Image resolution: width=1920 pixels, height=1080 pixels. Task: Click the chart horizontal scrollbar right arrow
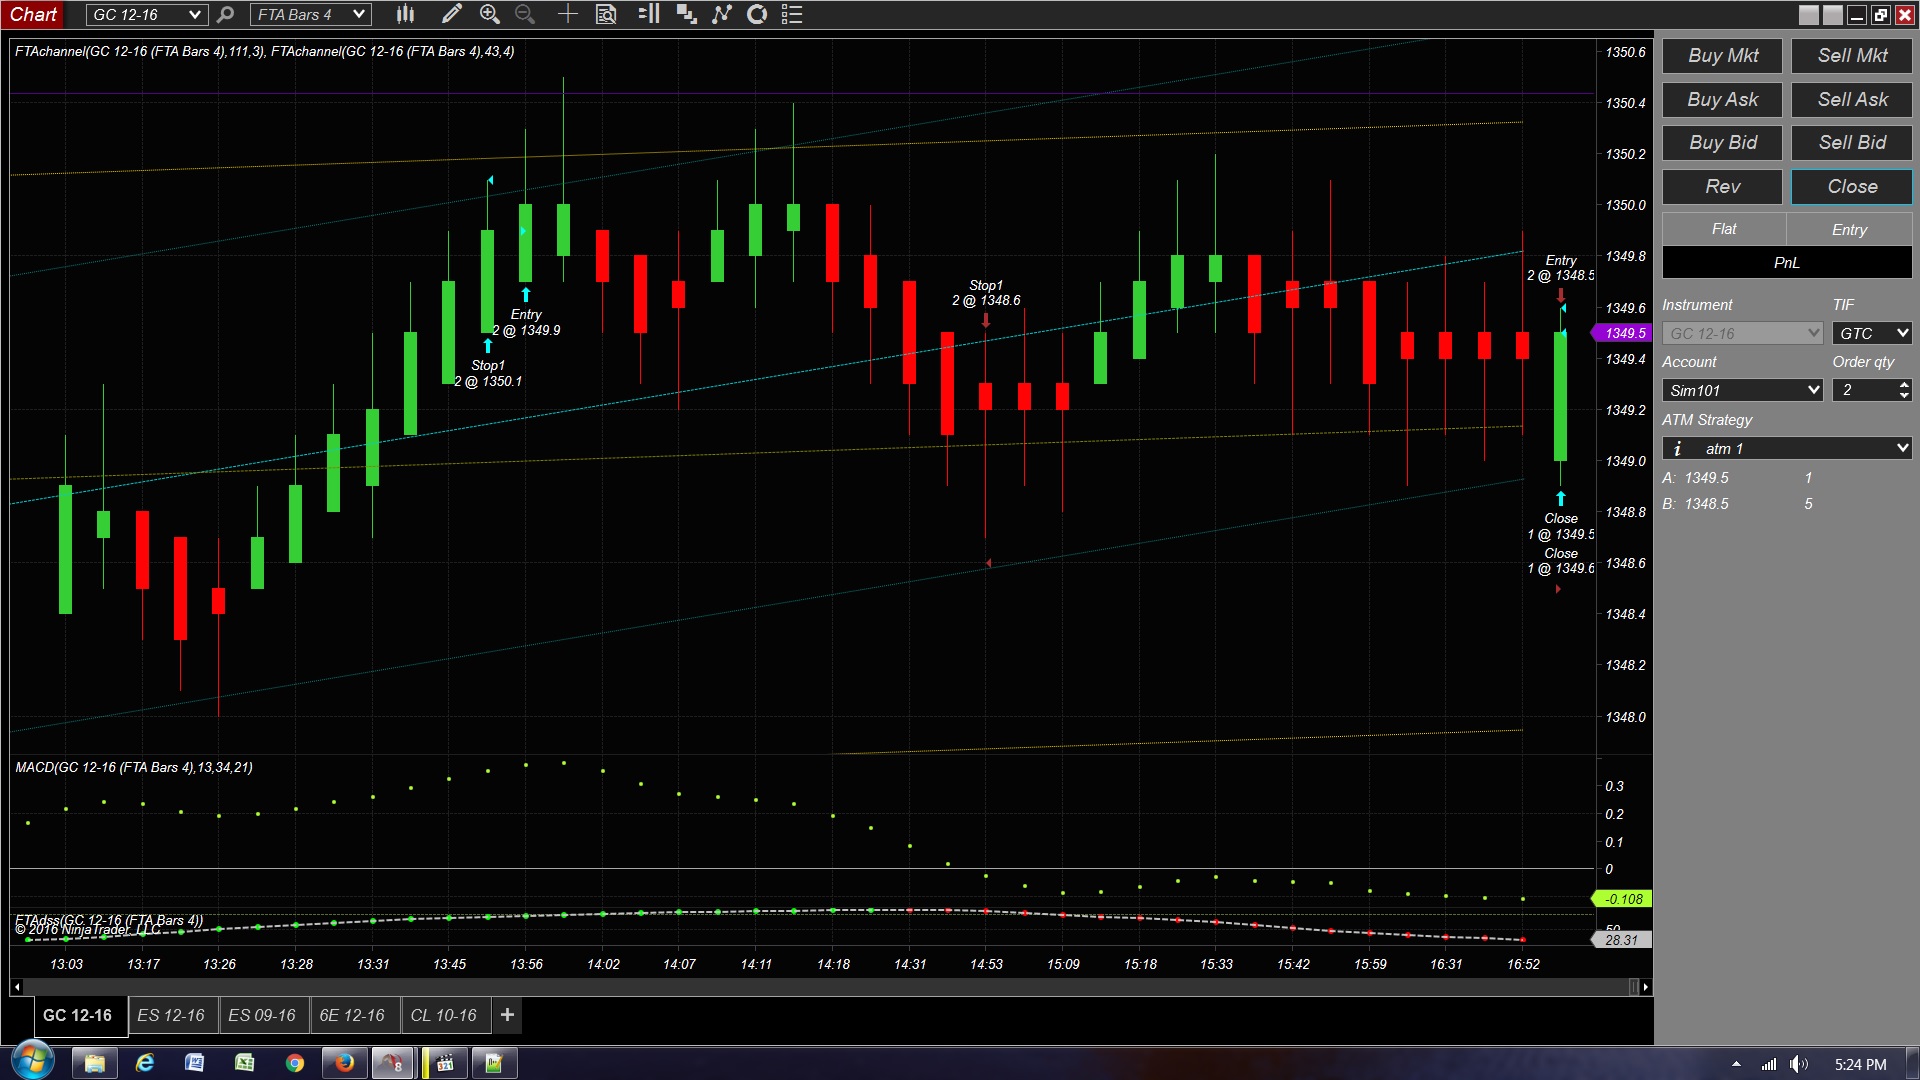pyautogui.click(x=1645, y=987)
